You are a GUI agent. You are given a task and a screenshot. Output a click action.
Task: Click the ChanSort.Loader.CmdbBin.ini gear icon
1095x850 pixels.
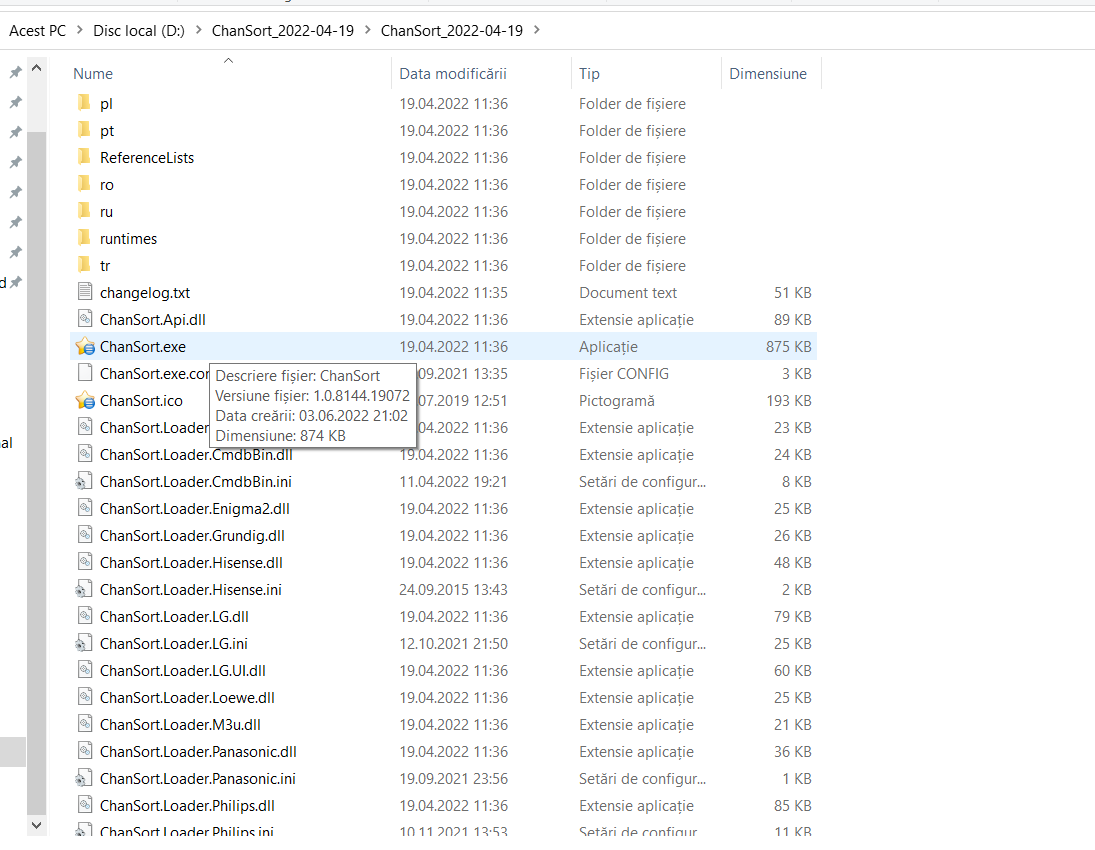(84, 481)
